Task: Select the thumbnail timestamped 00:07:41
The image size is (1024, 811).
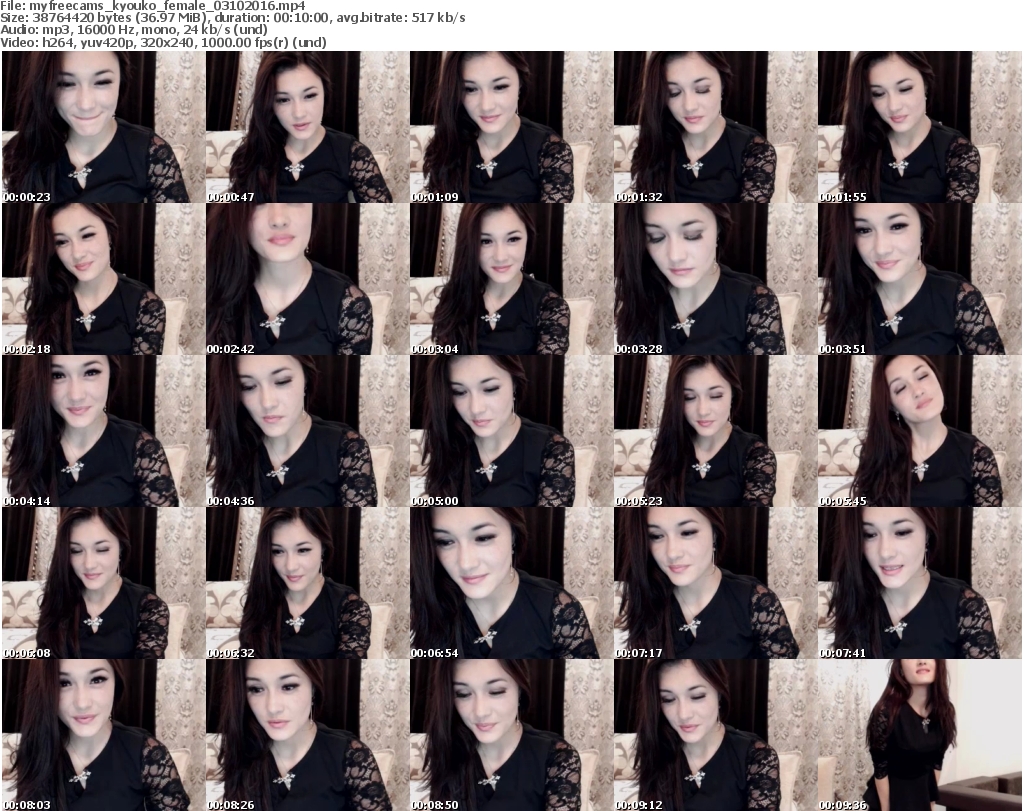Action: (x=920, y=583)
